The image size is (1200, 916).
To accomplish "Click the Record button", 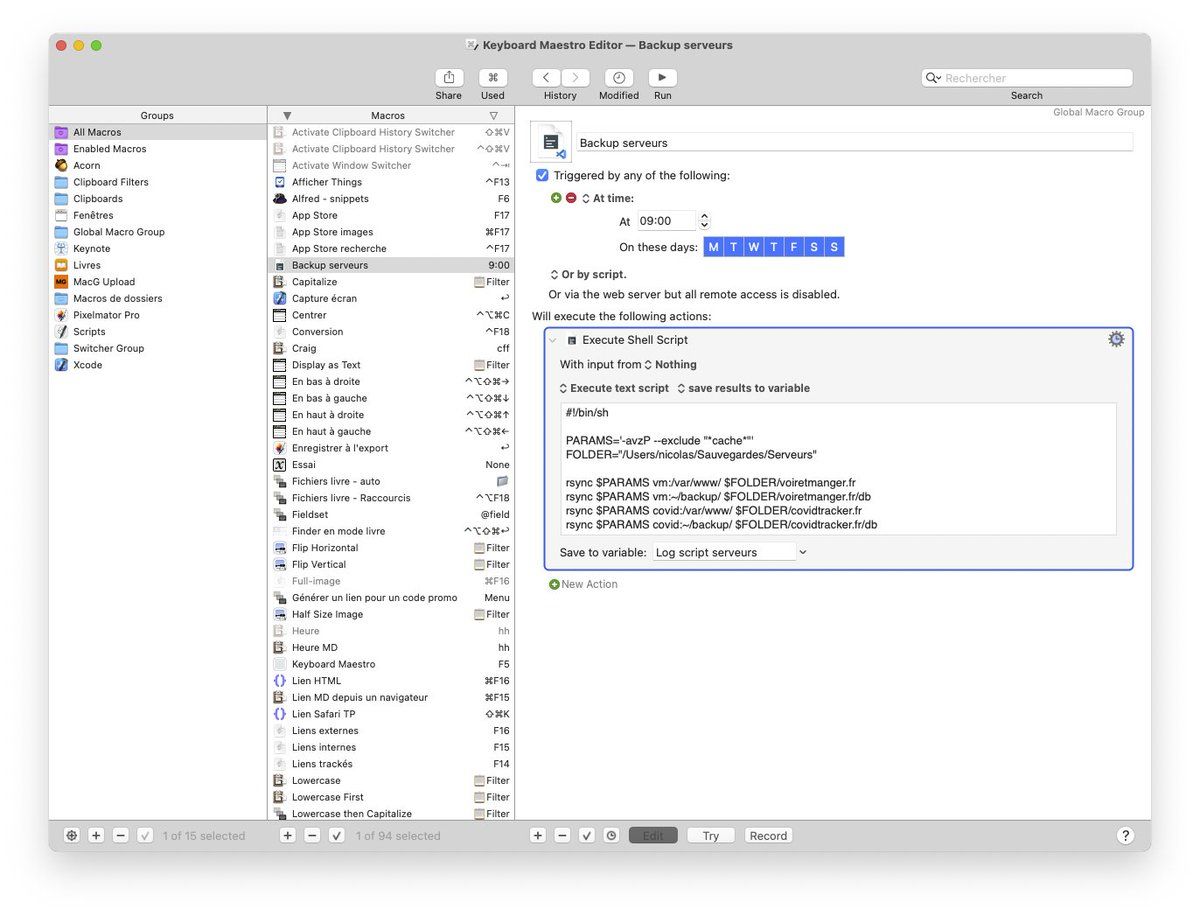I will tap(768, 836).
